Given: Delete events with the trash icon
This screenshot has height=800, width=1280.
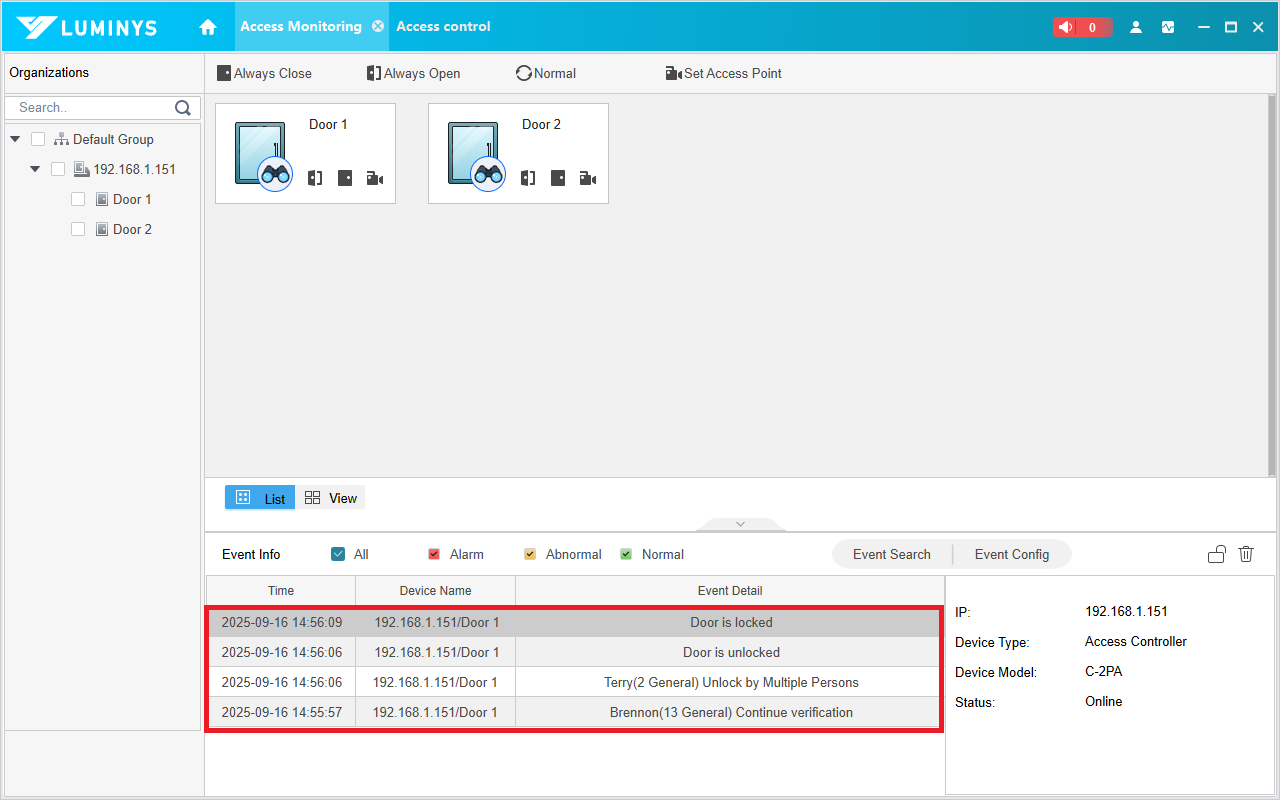Looking at the screenshot, I should (1246, 554).
